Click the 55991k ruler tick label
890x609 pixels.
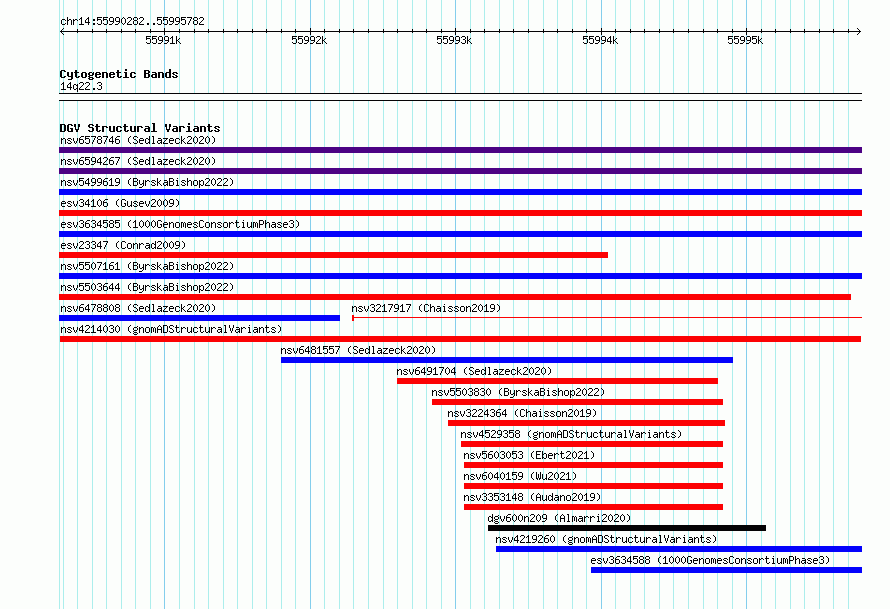[163, 41]
